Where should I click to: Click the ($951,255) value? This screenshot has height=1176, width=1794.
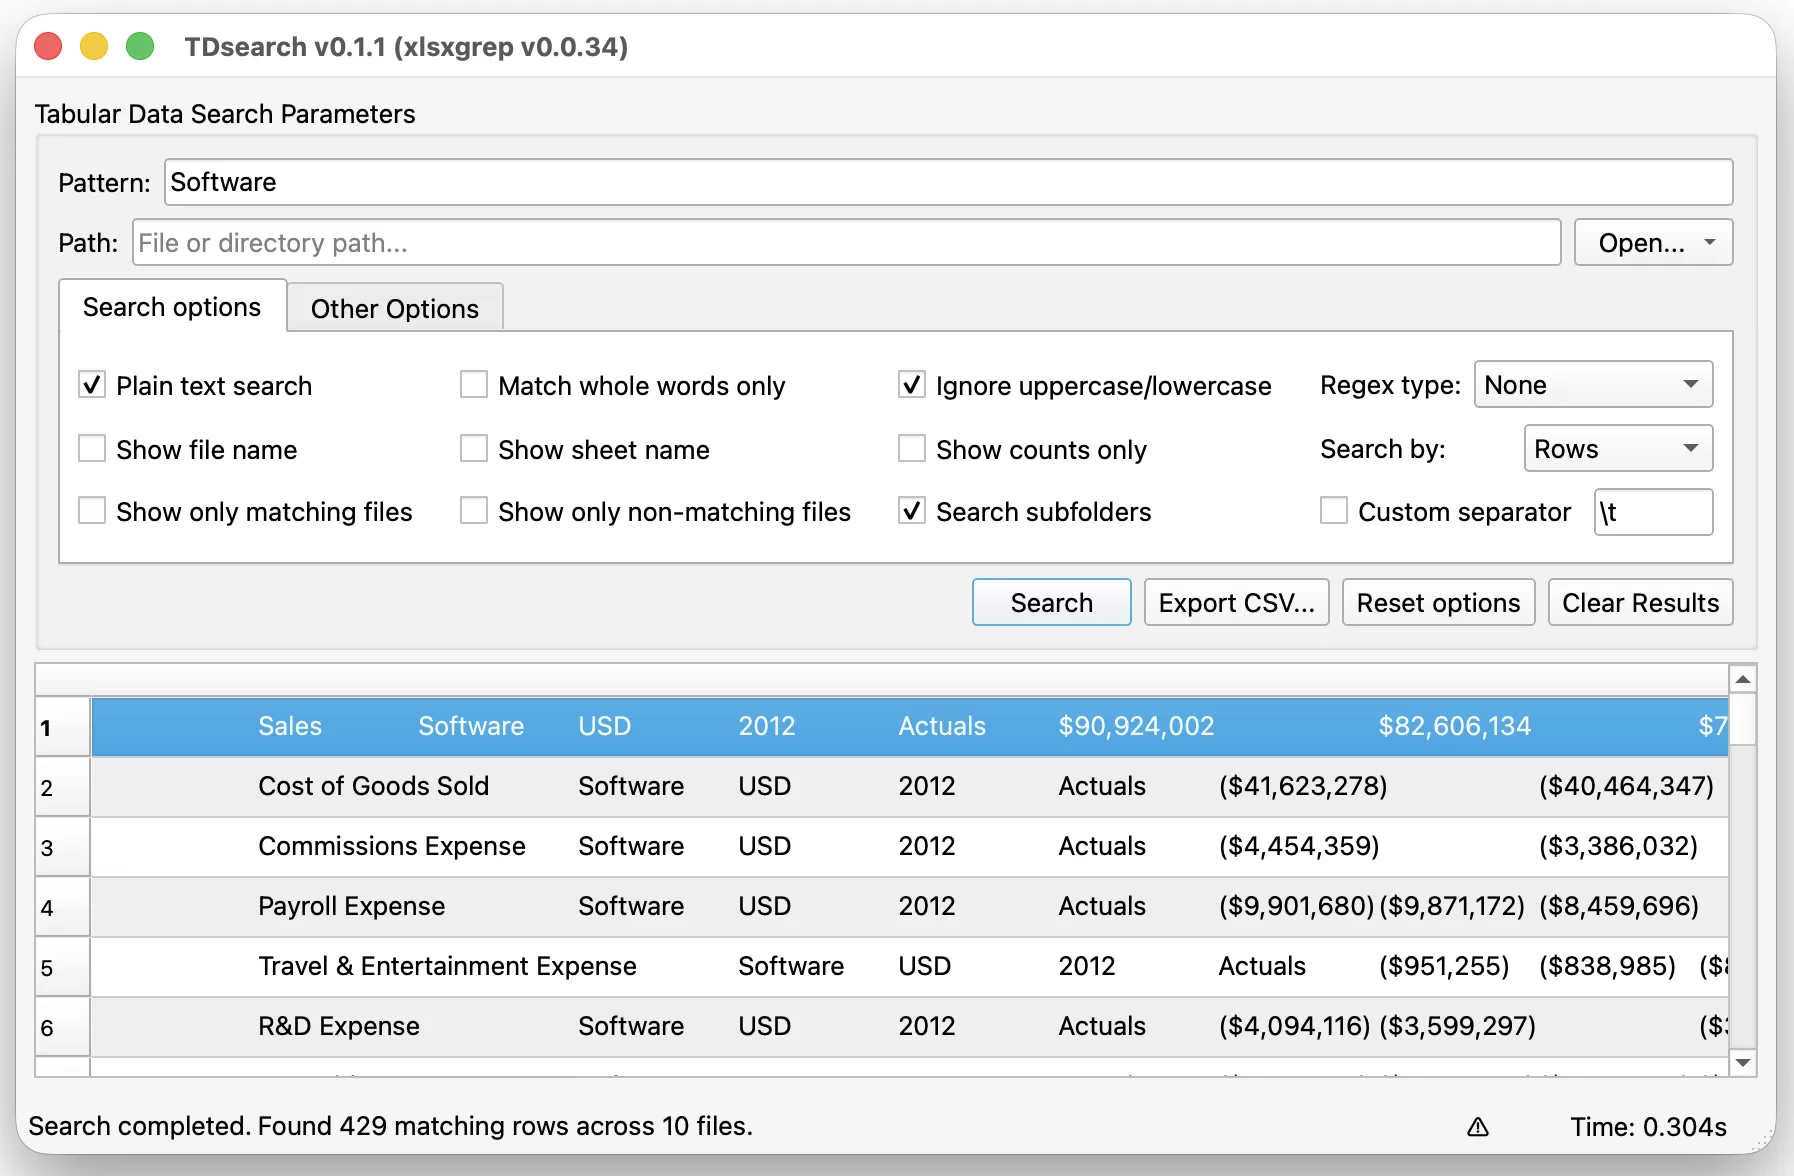tap(1444, 966)
